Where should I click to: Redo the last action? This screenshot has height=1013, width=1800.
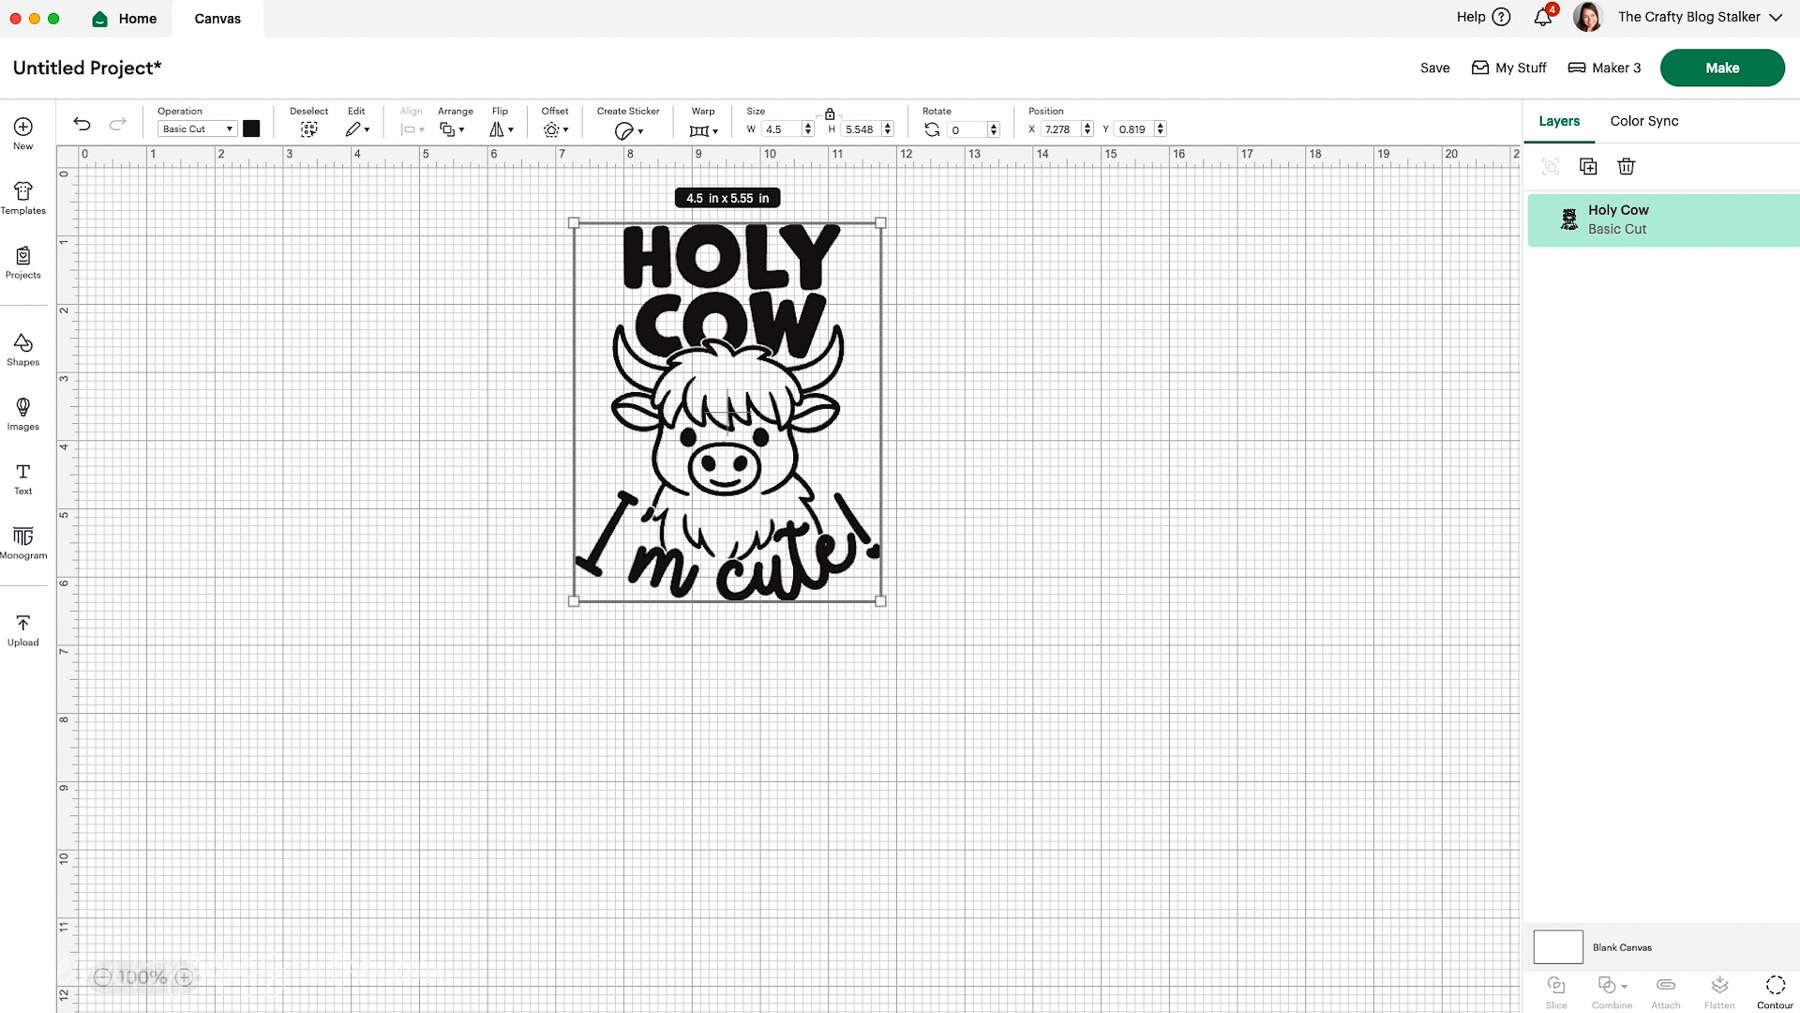[x=118, y=124]
